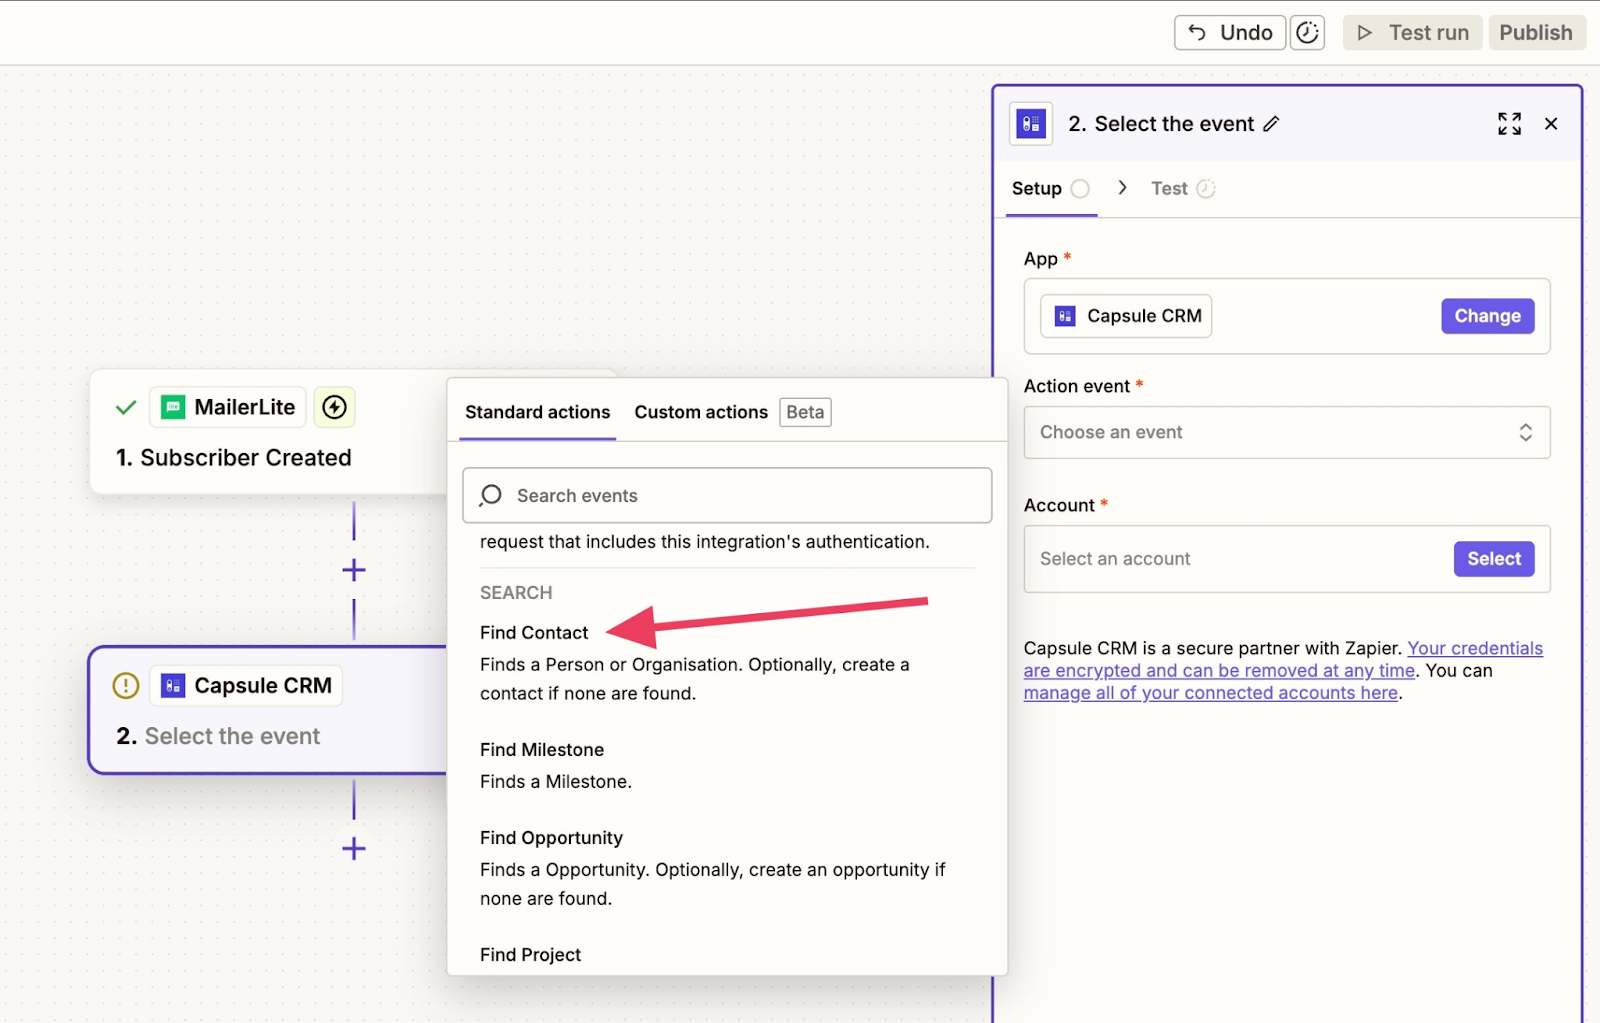Click the trigger lightning bolt icon
Image resolution: width=1600 pixels, height=1023 pixels.
[334, 407]
